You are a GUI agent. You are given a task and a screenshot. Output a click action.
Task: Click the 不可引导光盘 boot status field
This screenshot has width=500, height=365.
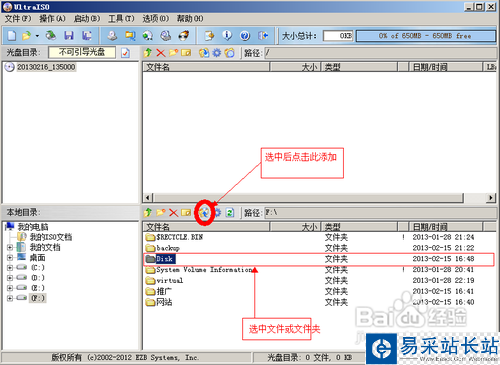coord(82,52)
